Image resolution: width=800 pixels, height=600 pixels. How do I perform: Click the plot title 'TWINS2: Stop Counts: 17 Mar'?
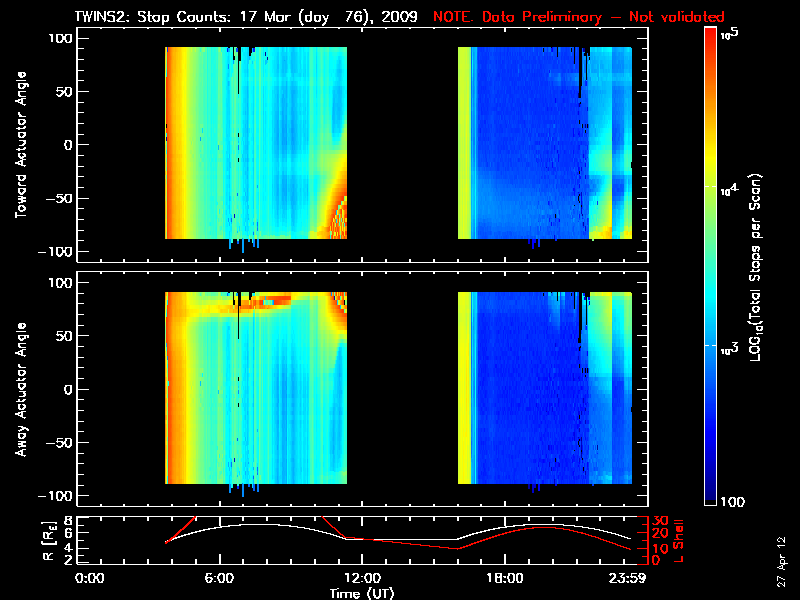[x=186, y=17]
